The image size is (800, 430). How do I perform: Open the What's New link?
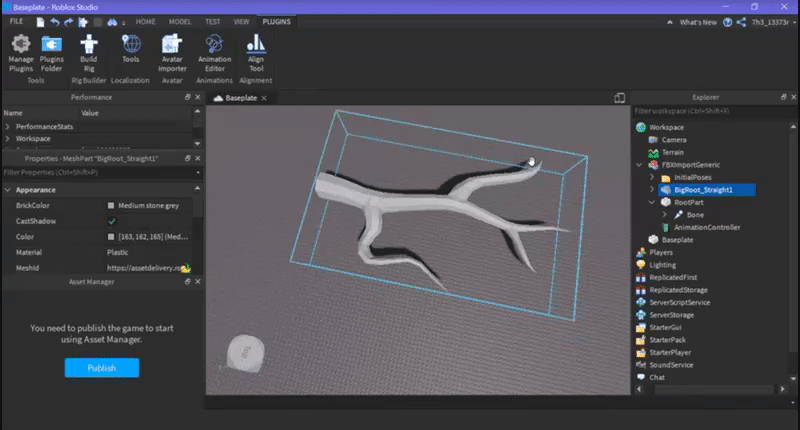tap(697, 21)
